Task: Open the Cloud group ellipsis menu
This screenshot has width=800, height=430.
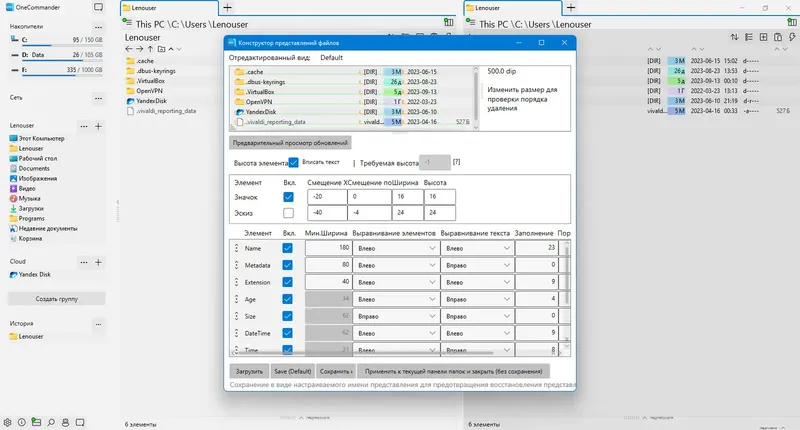Action: (84, 262)
